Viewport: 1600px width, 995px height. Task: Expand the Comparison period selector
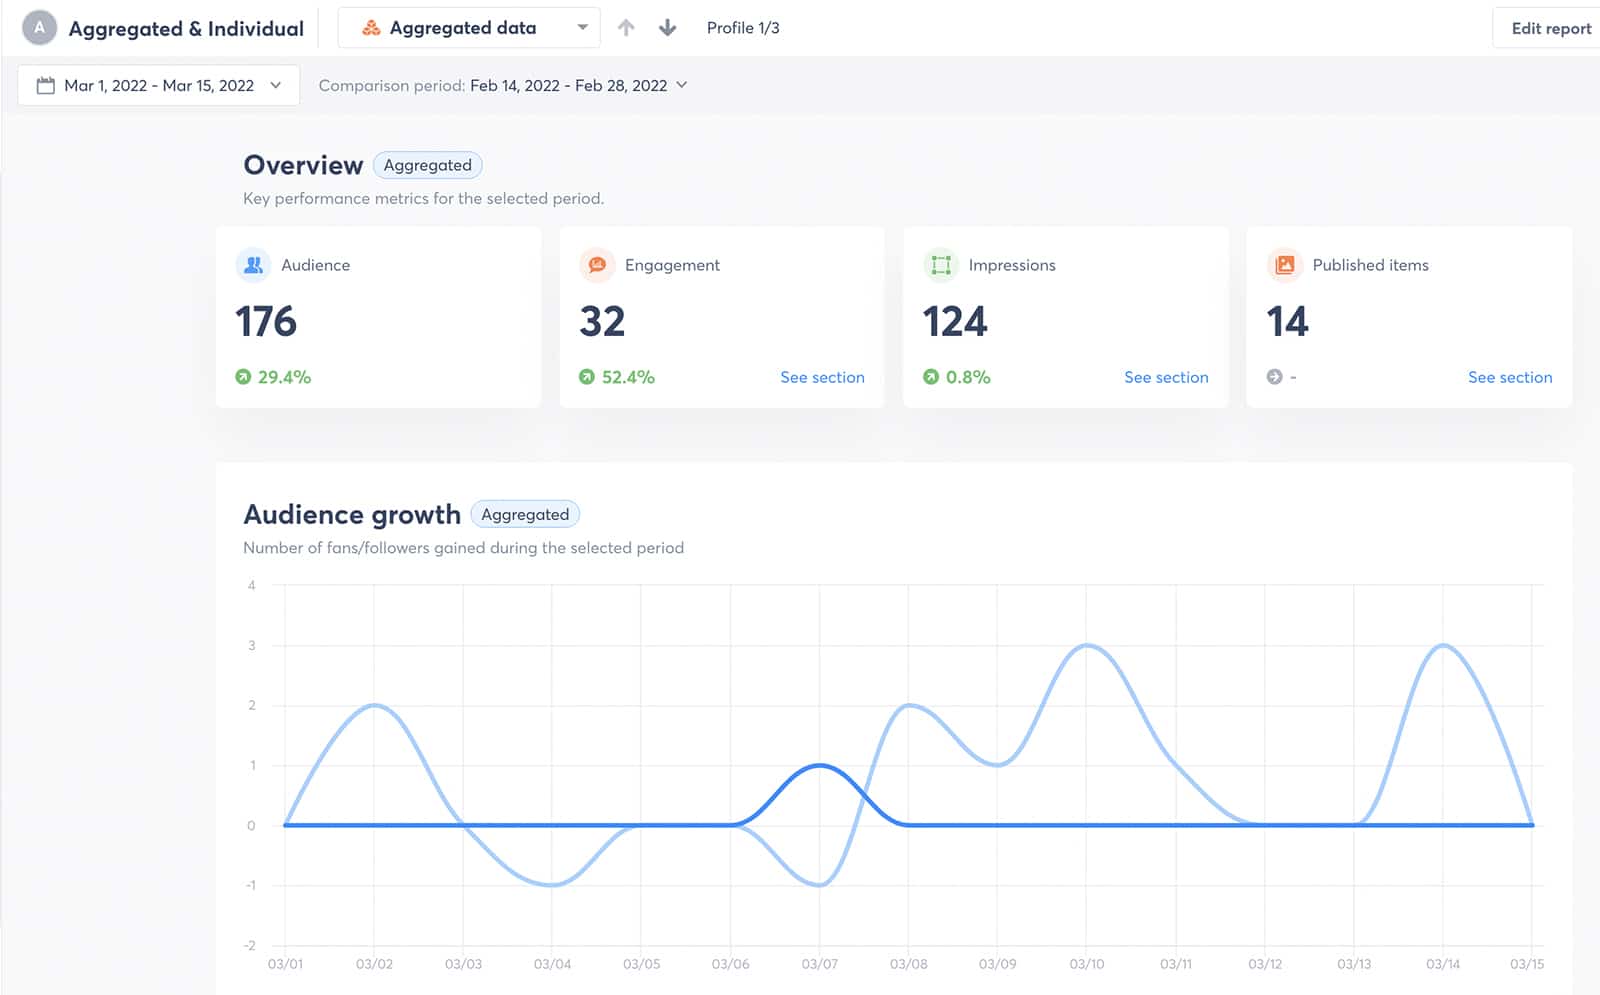click(681, 85)
